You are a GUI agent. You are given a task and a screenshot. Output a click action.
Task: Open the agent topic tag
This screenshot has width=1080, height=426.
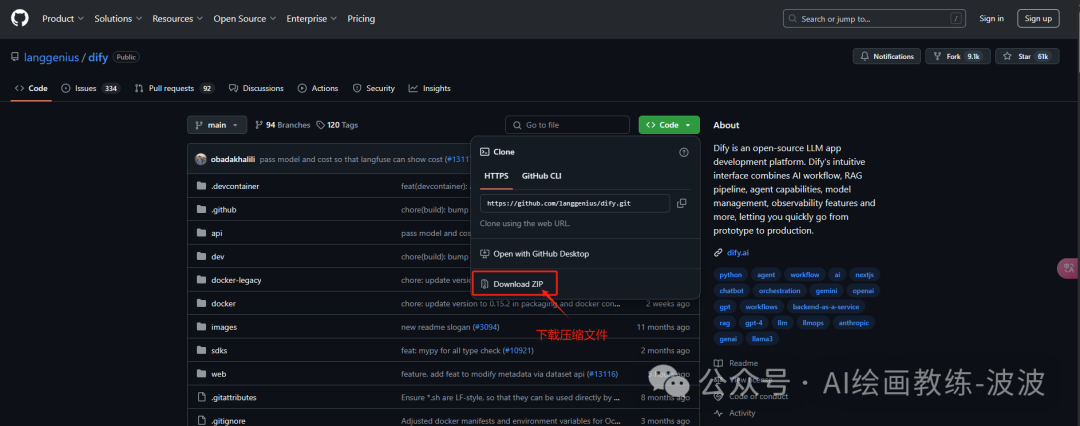[765, 274]
